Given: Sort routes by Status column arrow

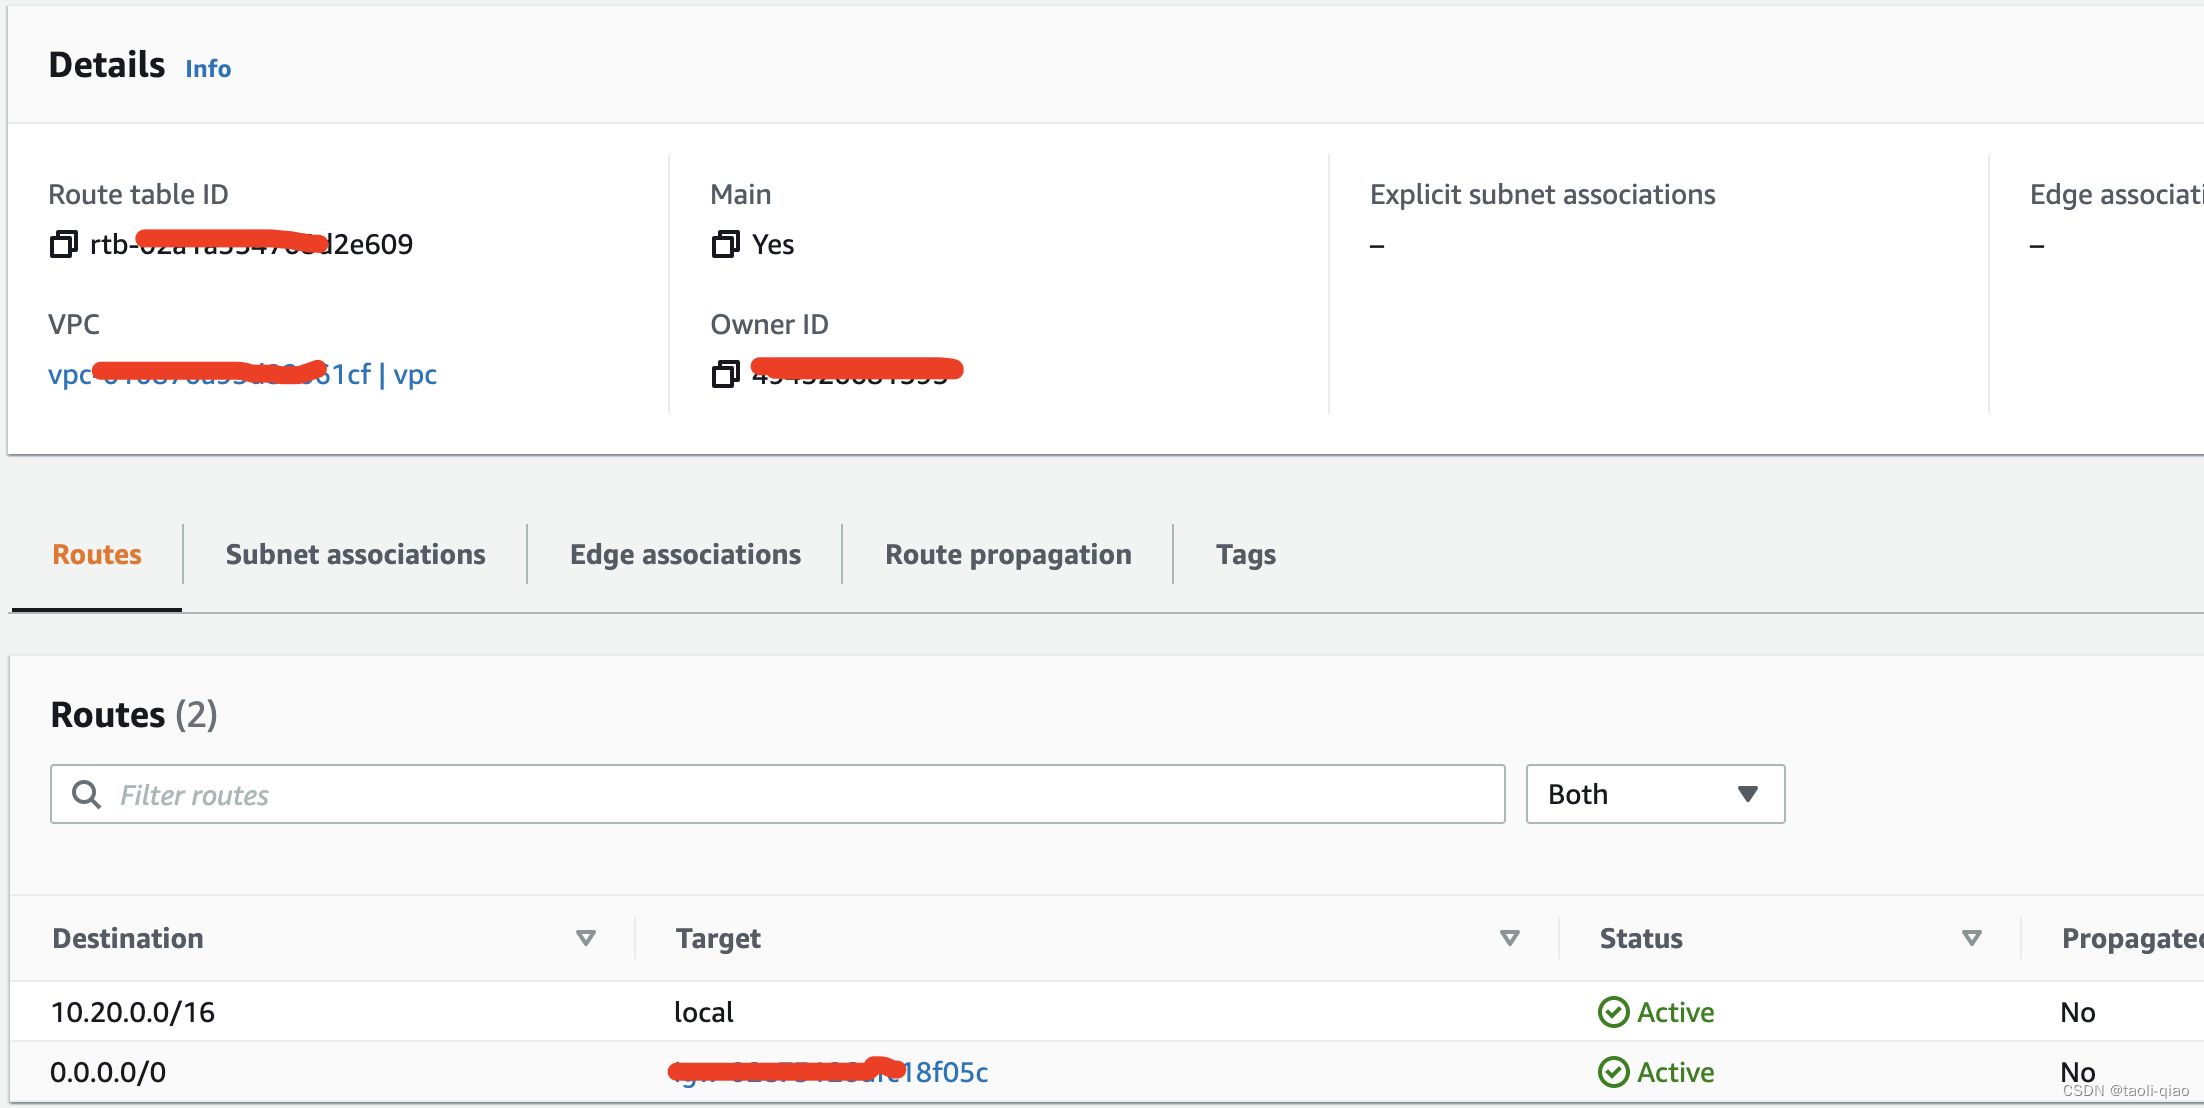Looking at the screenshot, I should pyautogui.click(x=1971, y=938).
